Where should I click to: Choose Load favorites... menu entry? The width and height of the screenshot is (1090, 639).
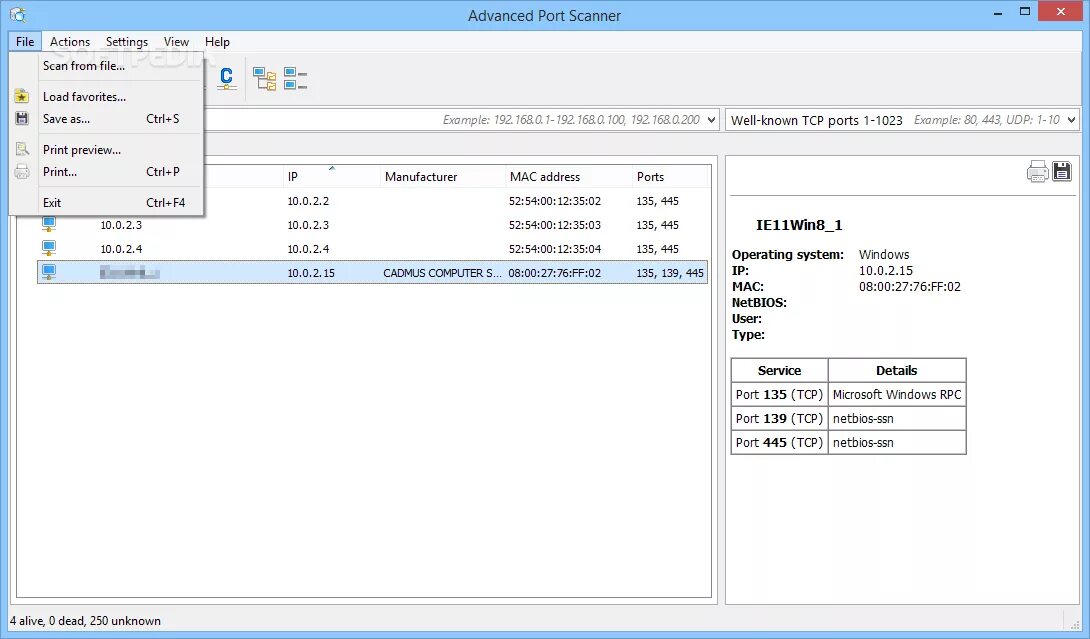106,97
